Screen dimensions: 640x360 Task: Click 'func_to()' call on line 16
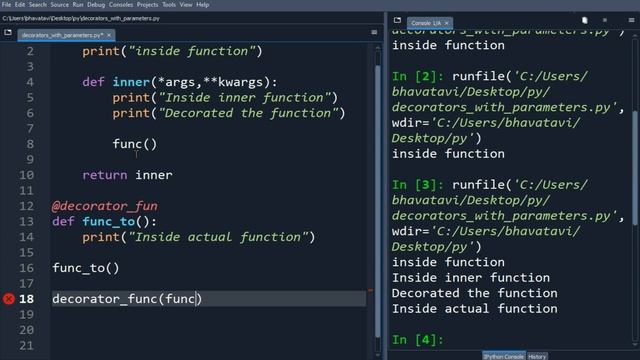[x=86, y=268]
